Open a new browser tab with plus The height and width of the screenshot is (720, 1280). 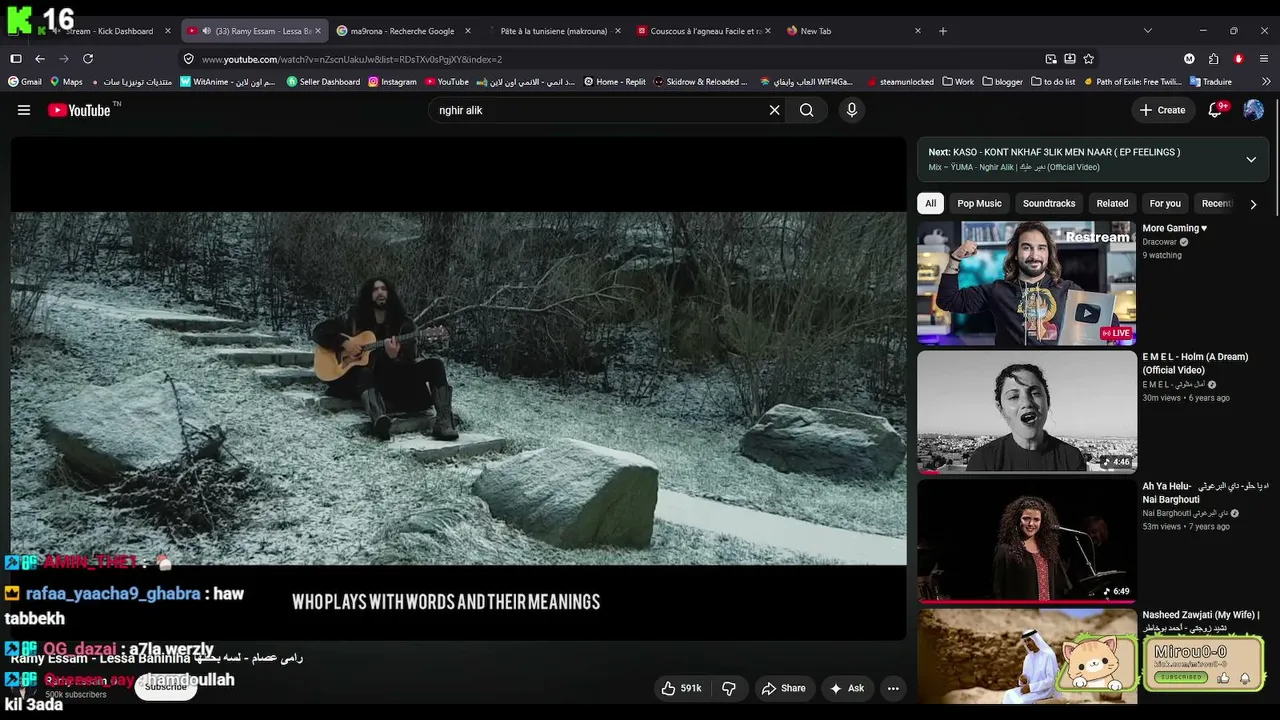pos(942,31)
